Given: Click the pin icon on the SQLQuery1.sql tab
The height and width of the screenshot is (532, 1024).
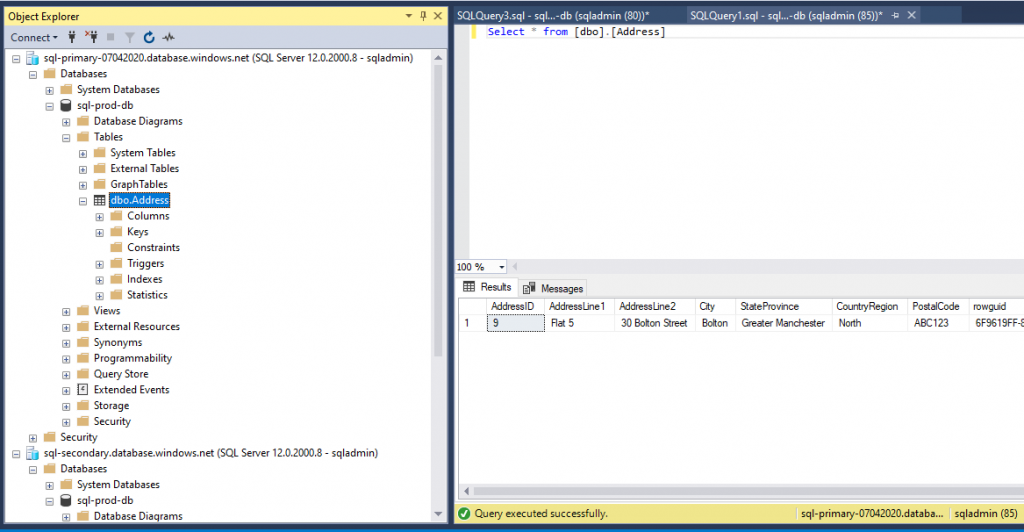Looking at the screenshot, I should click(895, 15).
